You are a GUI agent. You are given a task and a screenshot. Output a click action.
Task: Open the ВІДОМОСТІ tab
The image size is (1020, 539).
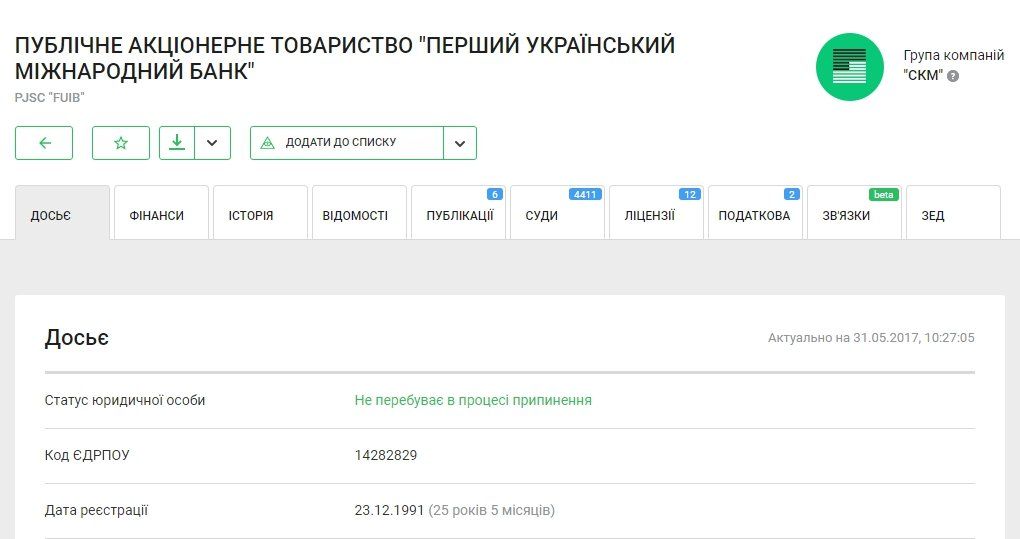point(359,213)
